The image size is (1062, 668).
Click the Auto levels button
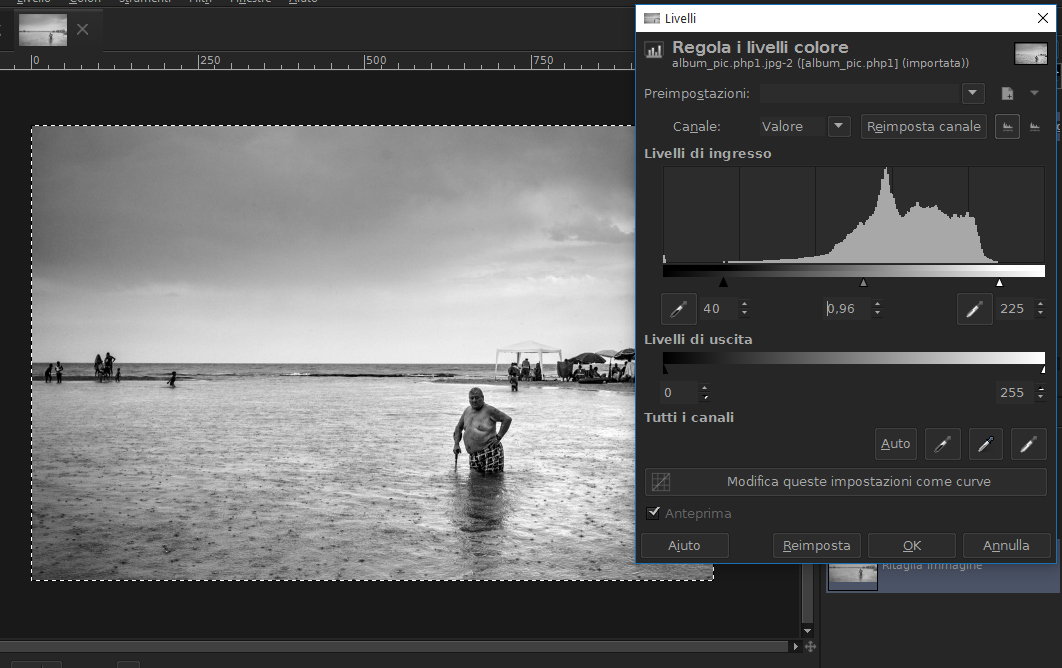895,444
